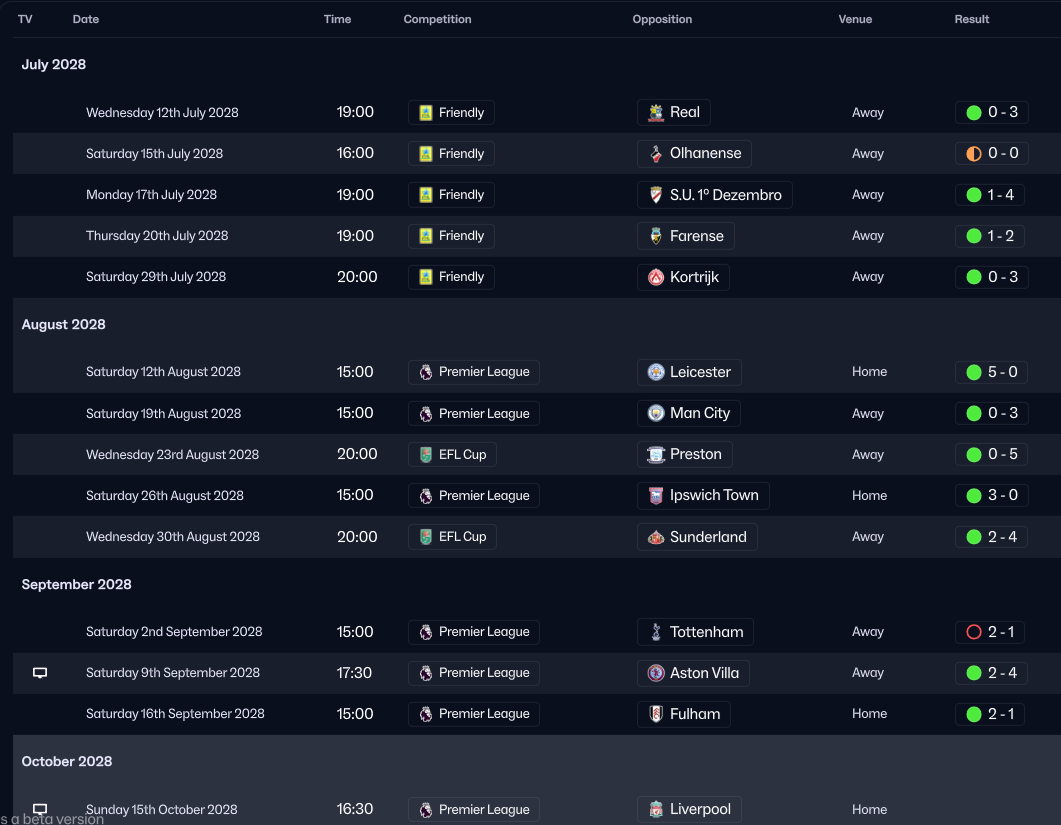The height and width of the screenshot is (825, 1061).
Task: Click the TV broadcast icon beside Liverpool fixture
Action: 40,809
